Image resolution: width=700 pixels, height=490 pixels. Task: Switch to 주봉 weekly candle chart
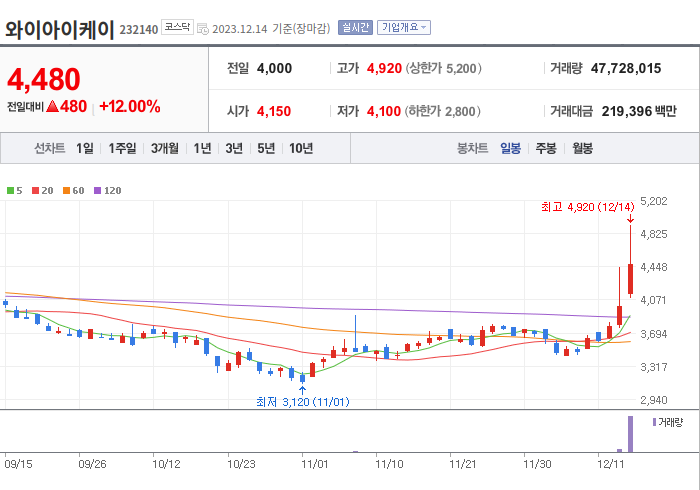pos(546,148)
